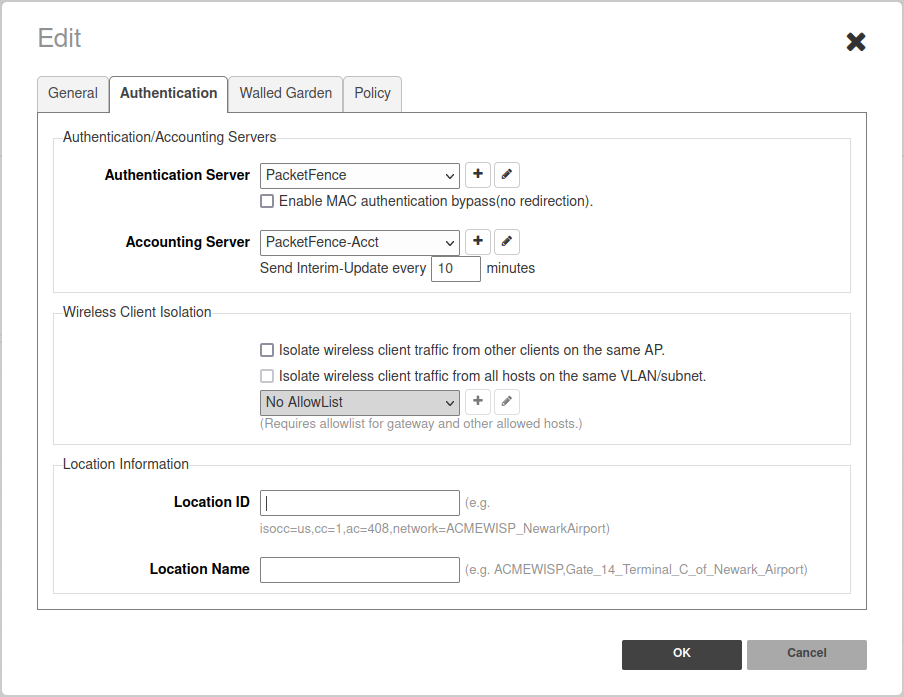Expand the No AllowList dropdown
This screenshot has width=904, height=697.
360,403
